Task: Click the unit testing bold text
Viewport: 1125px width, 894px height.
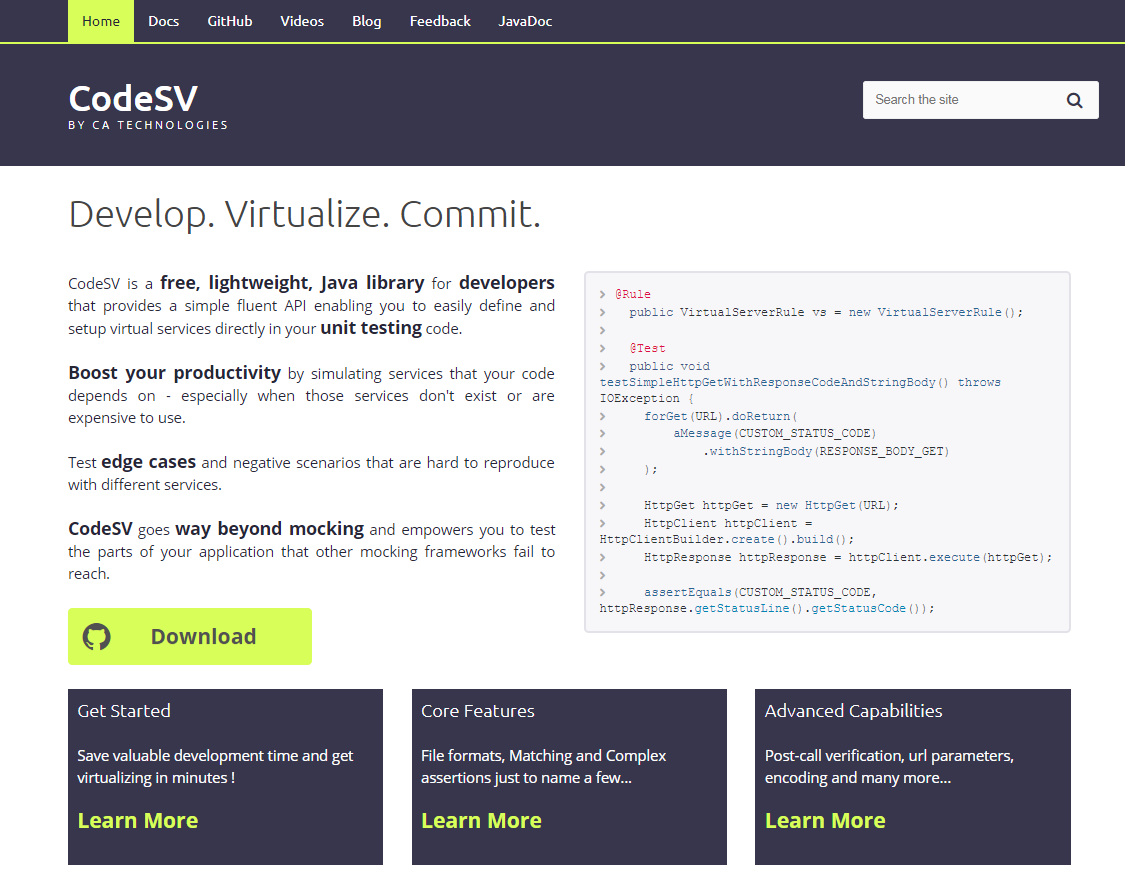Action: pyautogui.click(x=371, y=328)
